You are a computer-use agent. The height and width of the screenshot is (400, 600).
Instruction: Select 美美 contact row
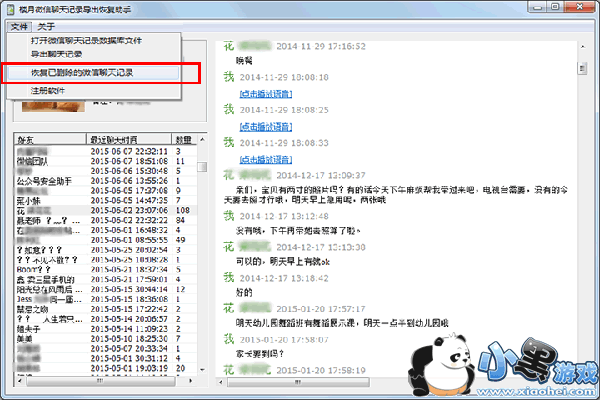(x=106, y=339)
